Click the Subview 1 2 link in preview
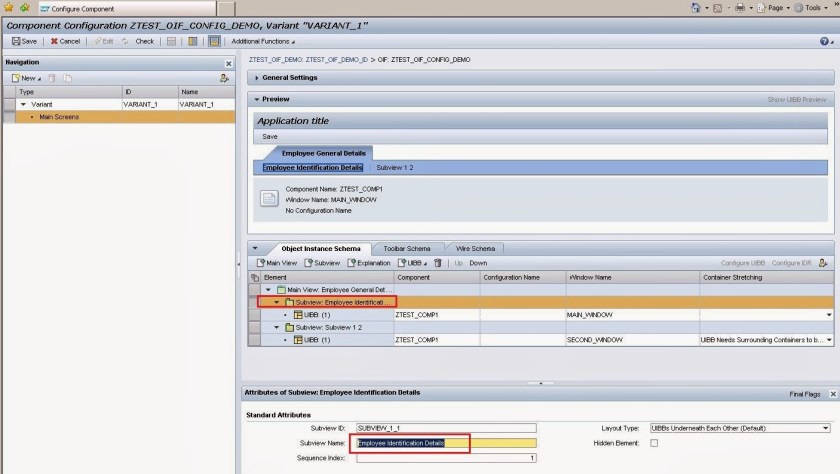The height and width of the screenshot is (474, 840). (x=394, y=167)
